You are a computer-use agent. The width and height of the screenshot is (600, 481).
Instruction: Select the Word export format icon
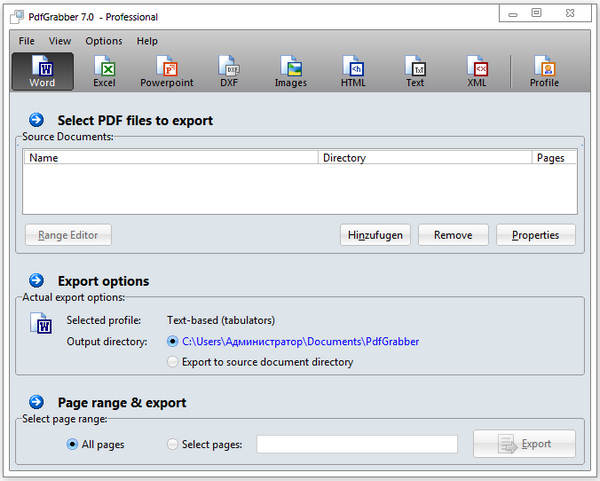point(42,72)
